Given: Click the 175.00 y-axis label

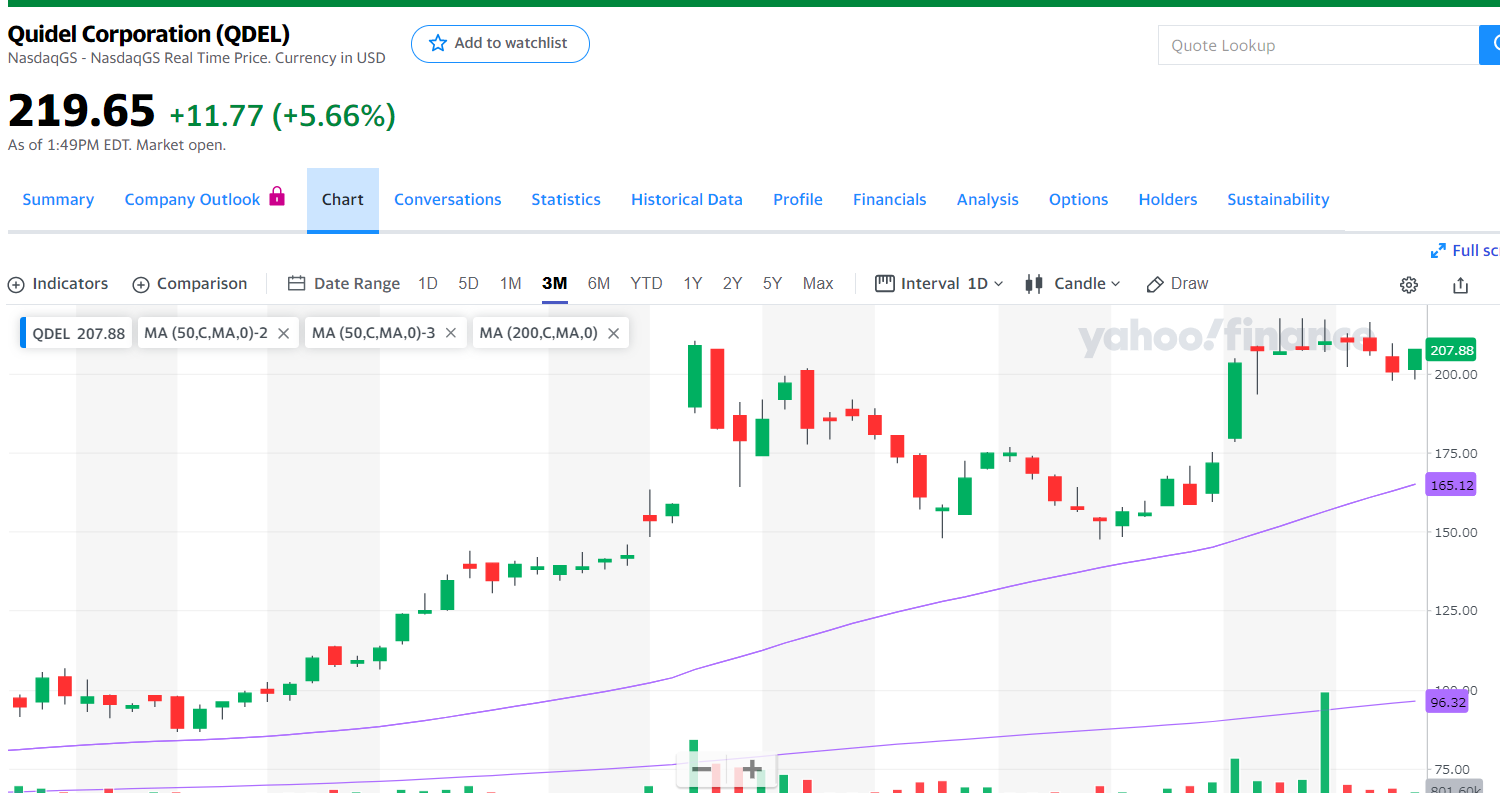Looking at the screenshot, I should [x=1455, y=453].
